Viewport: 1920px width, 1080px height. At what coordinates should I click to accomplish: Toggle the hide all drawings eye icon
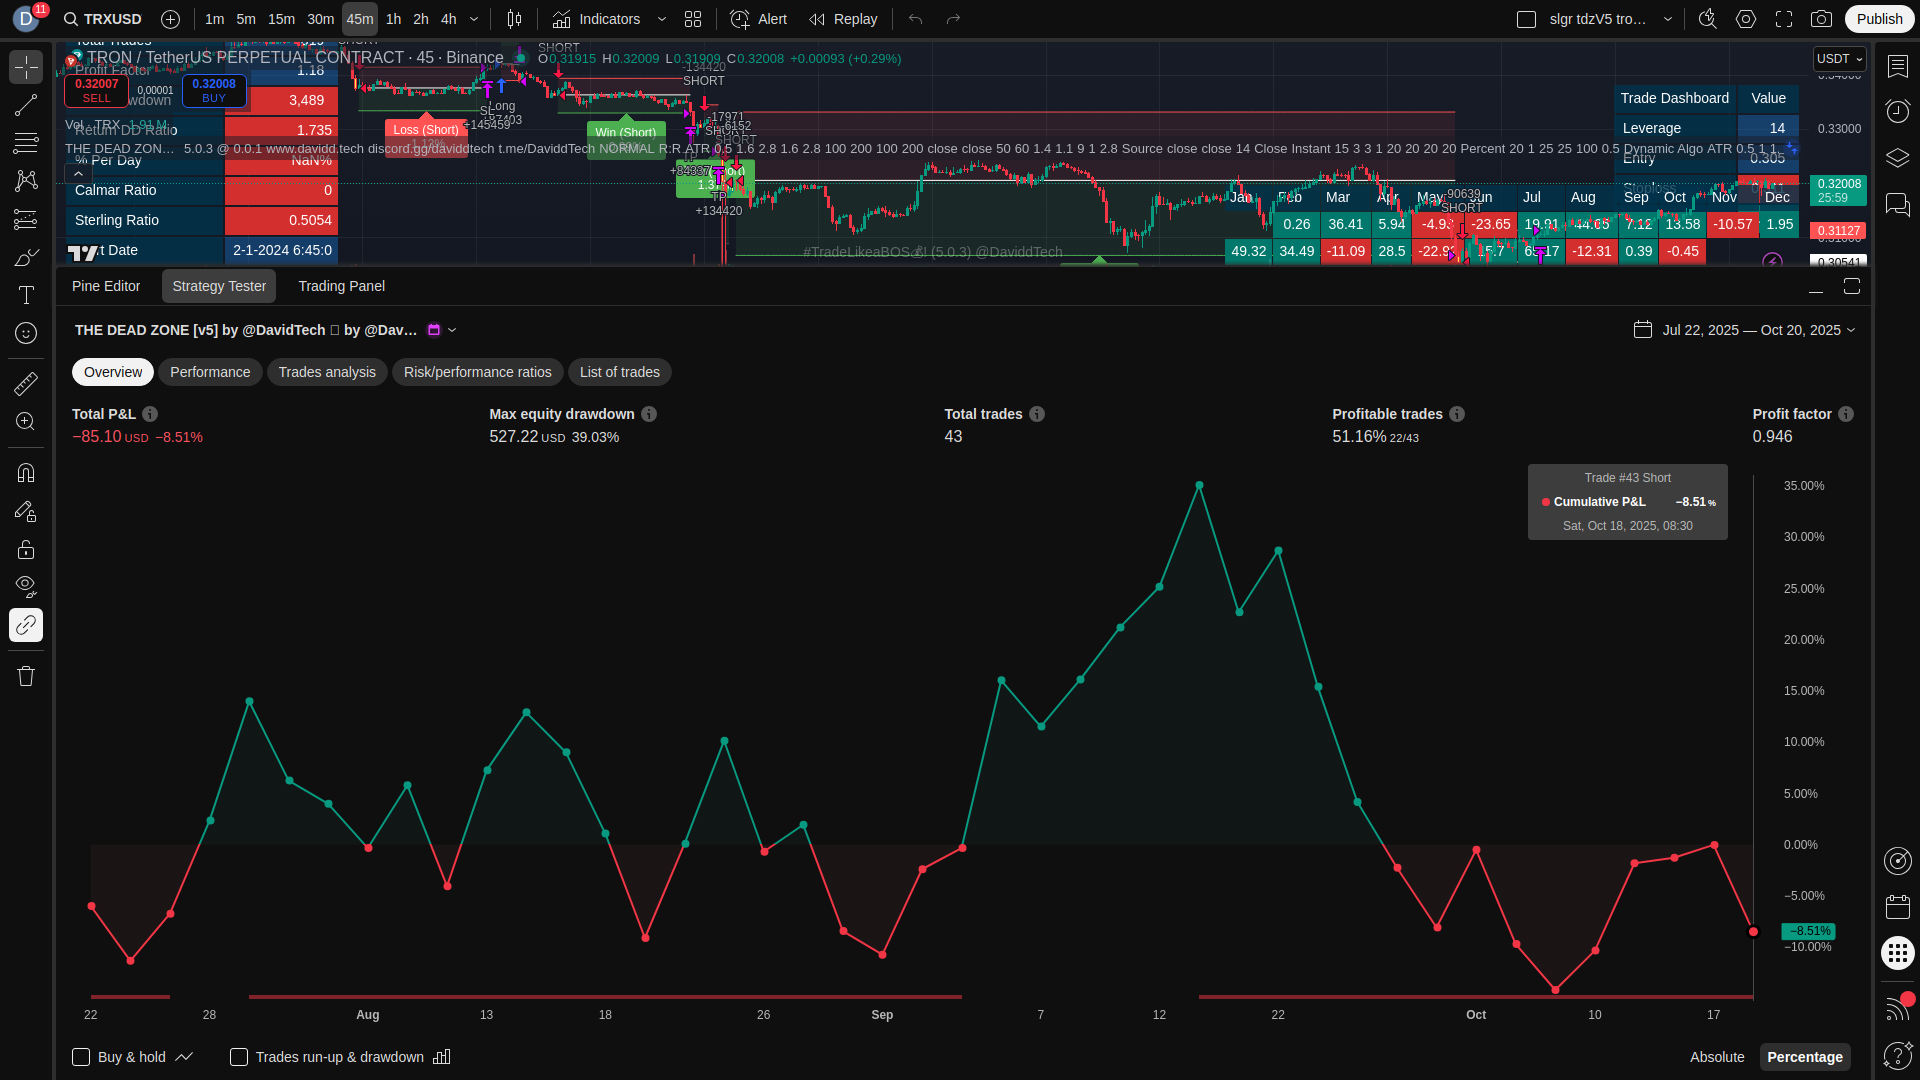click(x=26, y=586)
